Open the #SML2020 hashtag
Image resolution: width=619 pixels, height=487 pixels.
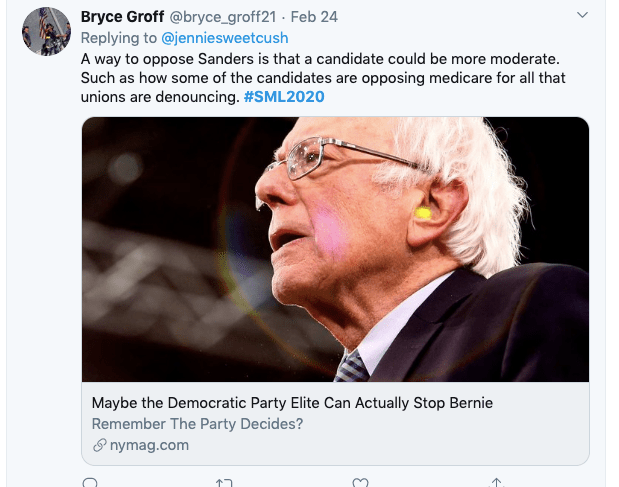click(284, 97)
